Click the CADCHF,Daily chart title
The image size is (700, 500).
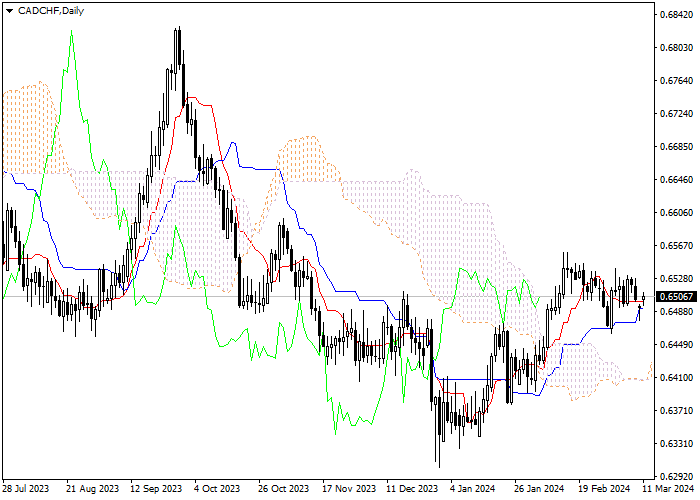click(51, 11)
